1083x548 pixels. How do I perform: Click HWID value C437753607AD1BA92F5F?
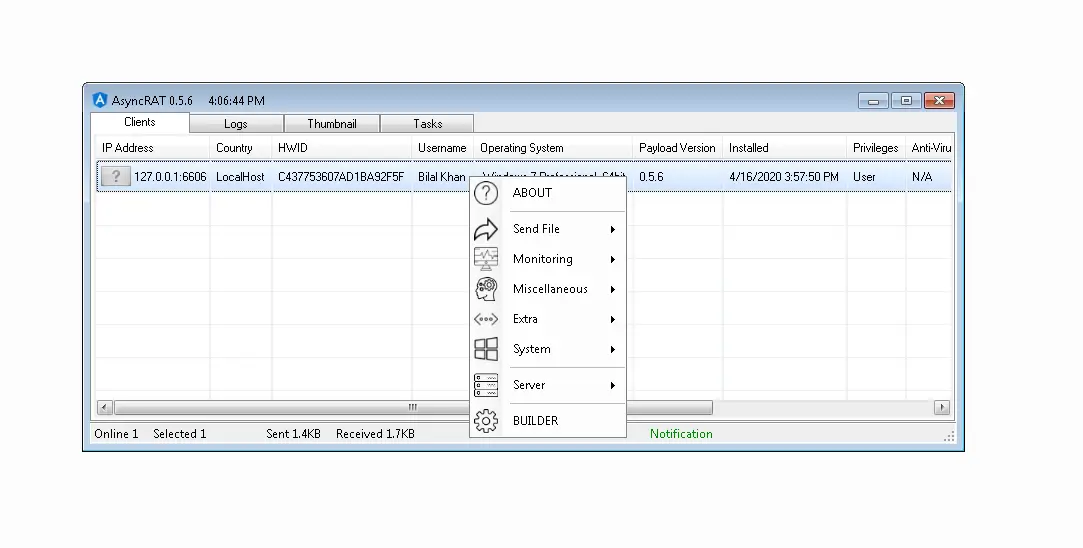coord(341,177)
